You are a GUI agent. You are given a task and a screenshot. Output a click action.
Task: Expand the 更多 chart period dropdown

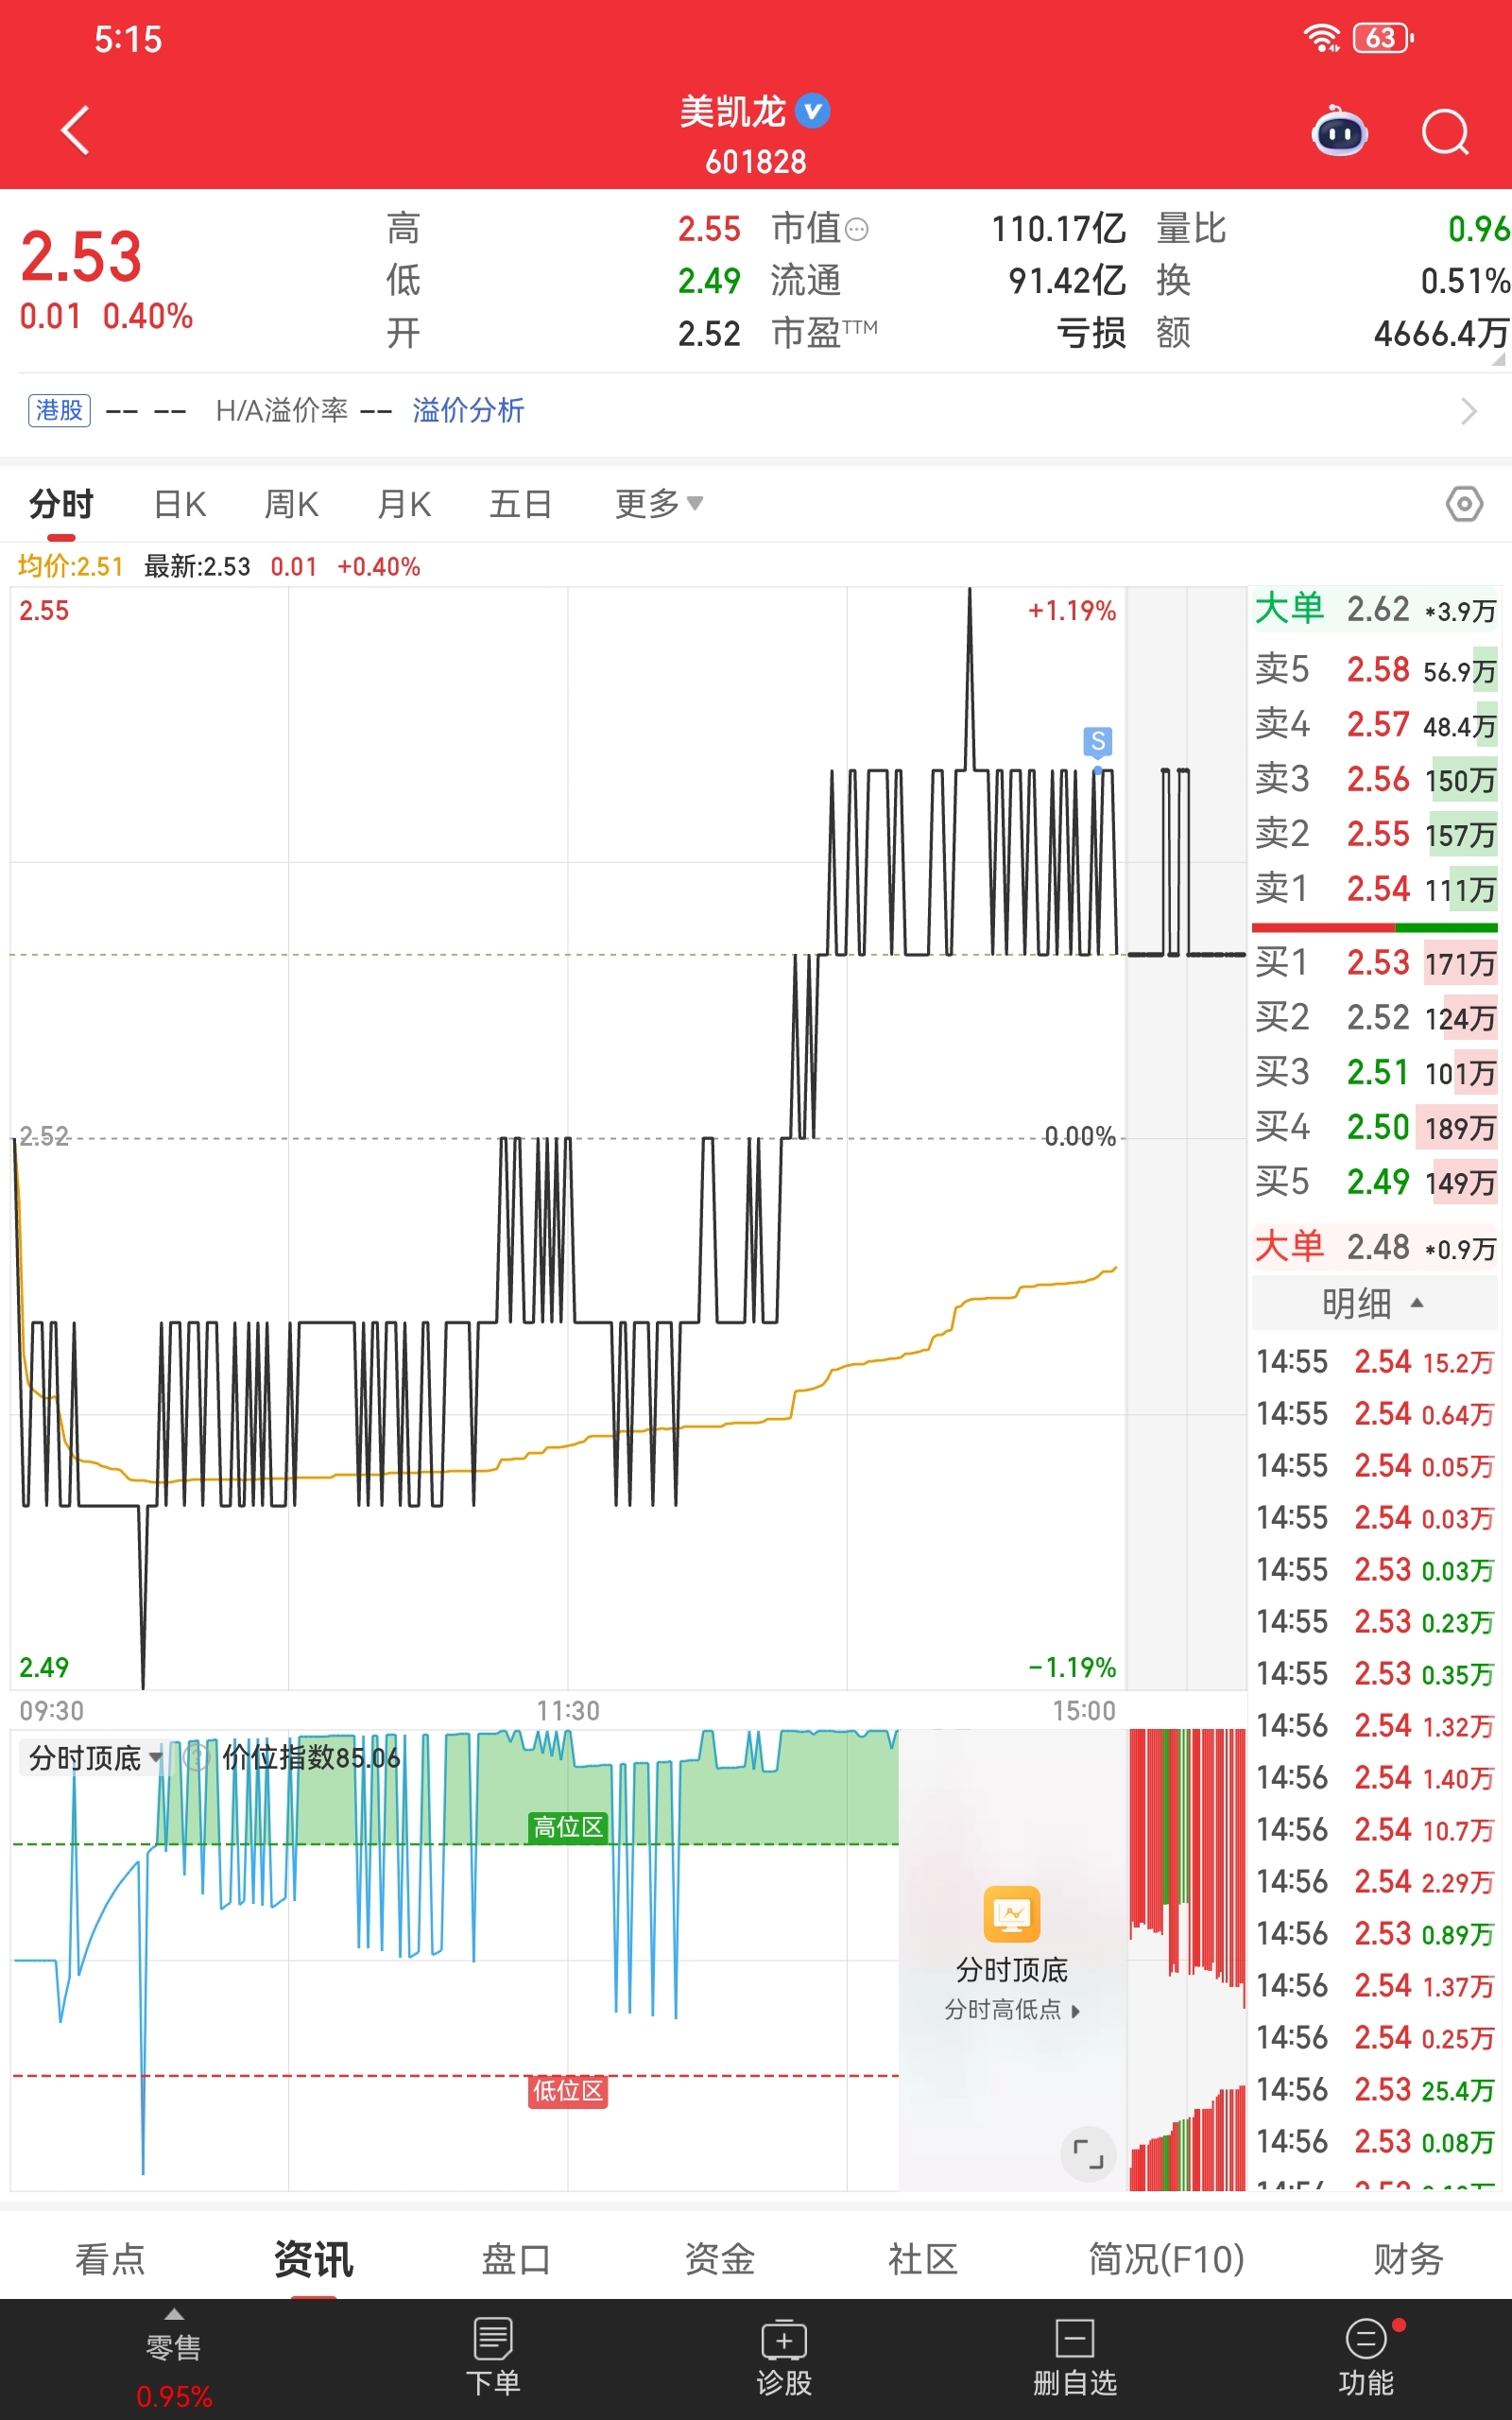coord(659,503)
